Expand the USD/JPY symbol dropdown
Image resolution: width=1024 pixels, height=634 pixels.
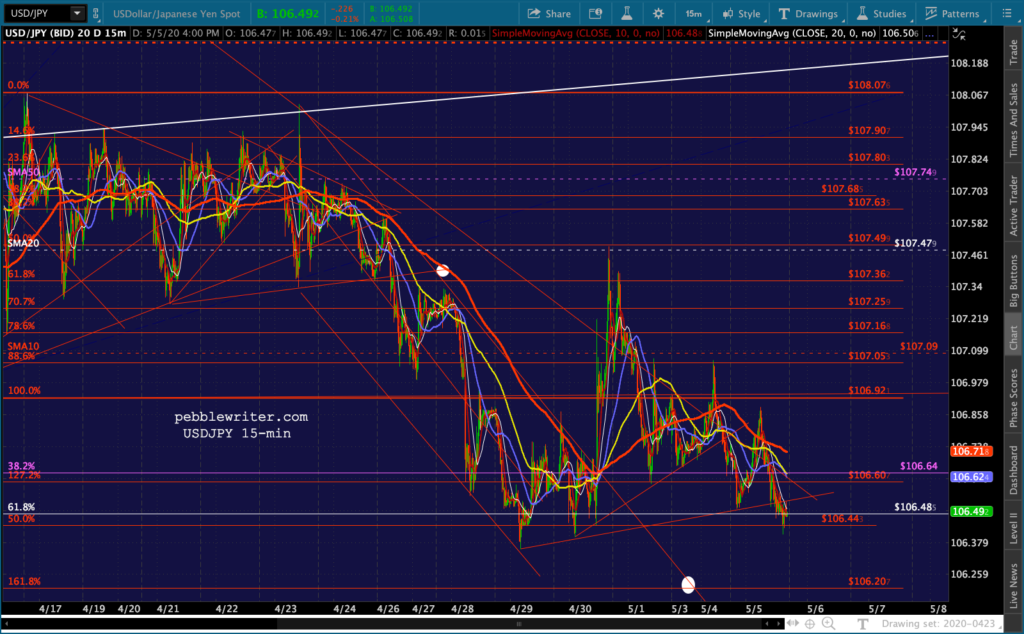(77, 13)
